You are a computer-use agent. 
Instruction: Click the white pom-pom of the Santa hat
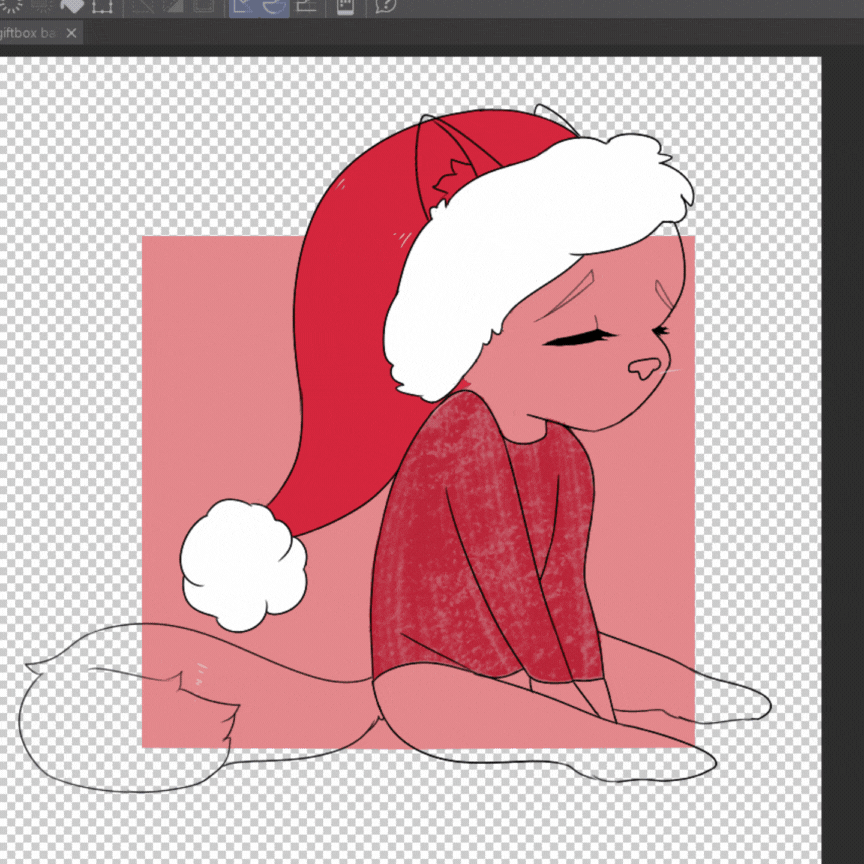[243, 565]
